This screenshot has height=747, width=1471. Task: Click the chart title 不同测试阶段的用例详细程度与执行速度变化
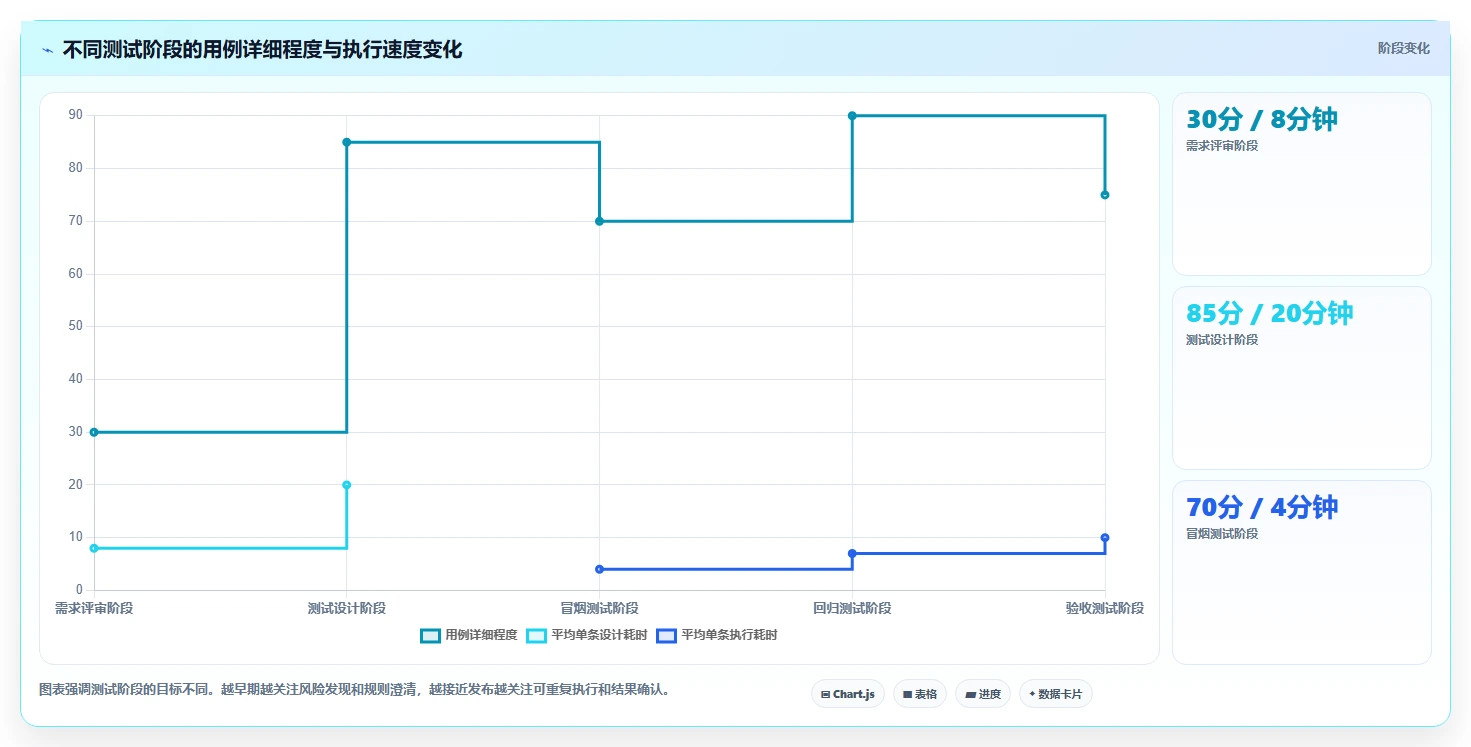[262, 50]
